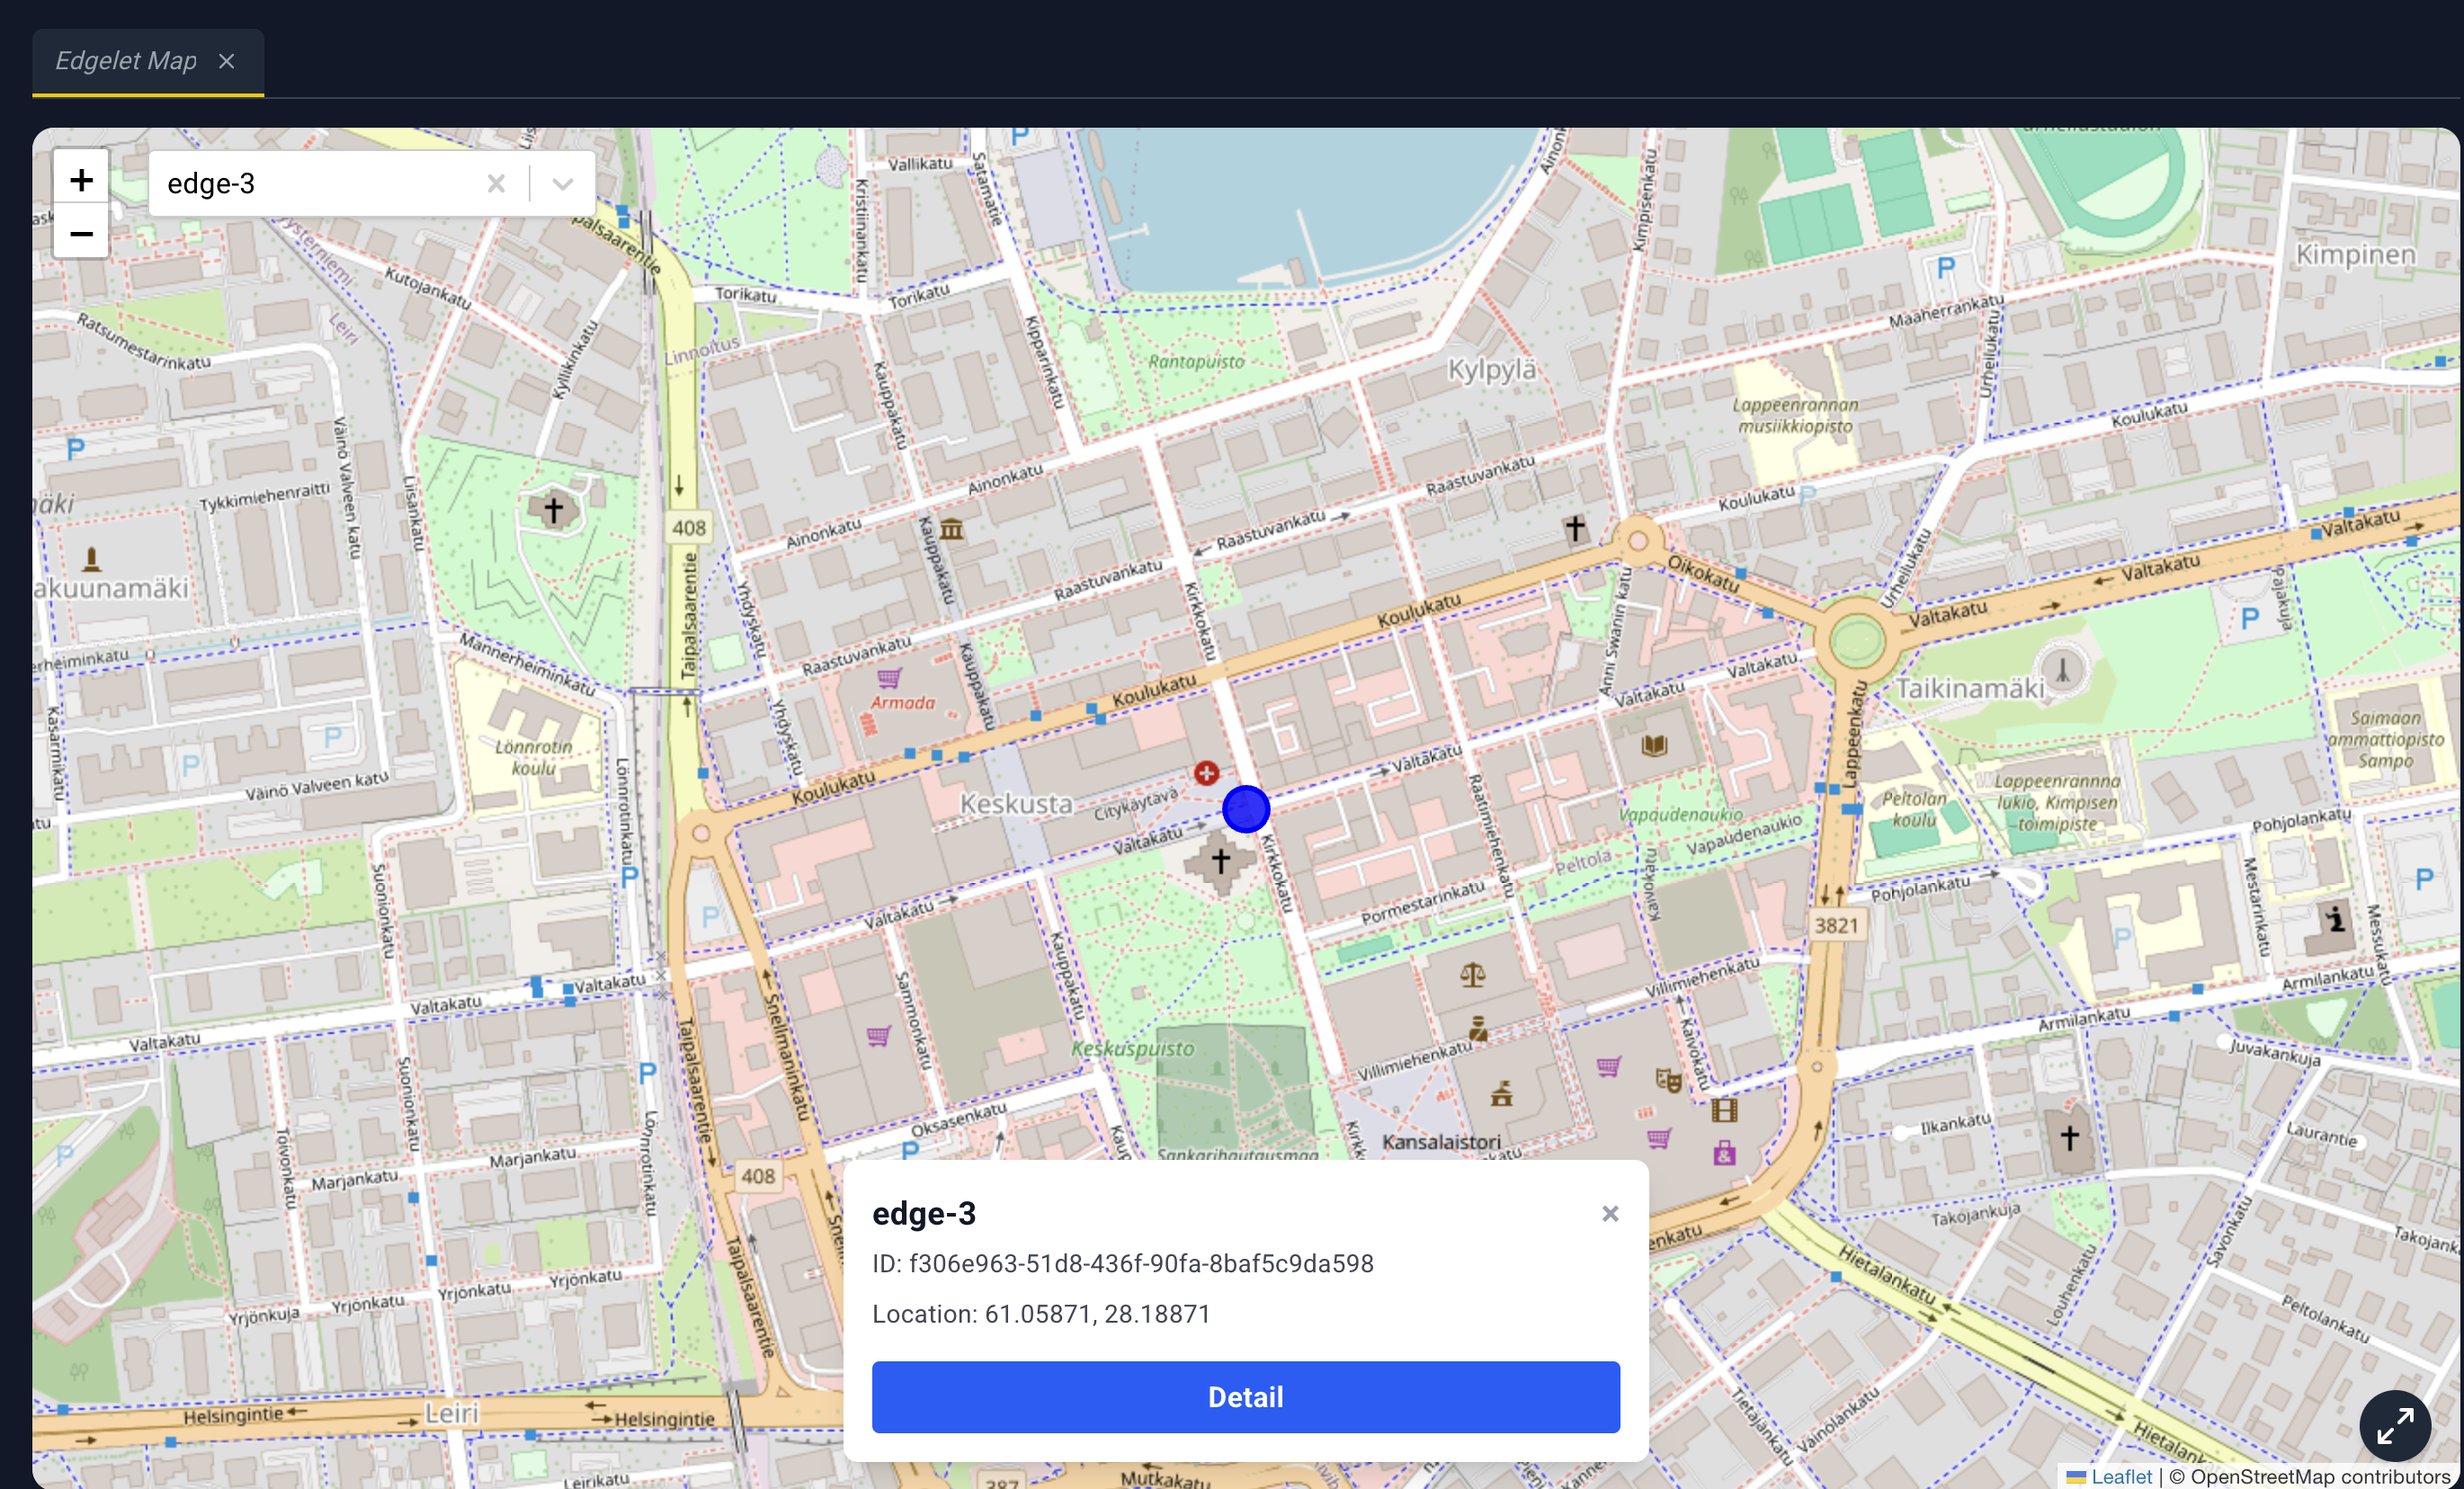This screenshot has width=2464, height=1489.
Task: Click the museum icon on Kauppakatu
Action: (951, 529)
